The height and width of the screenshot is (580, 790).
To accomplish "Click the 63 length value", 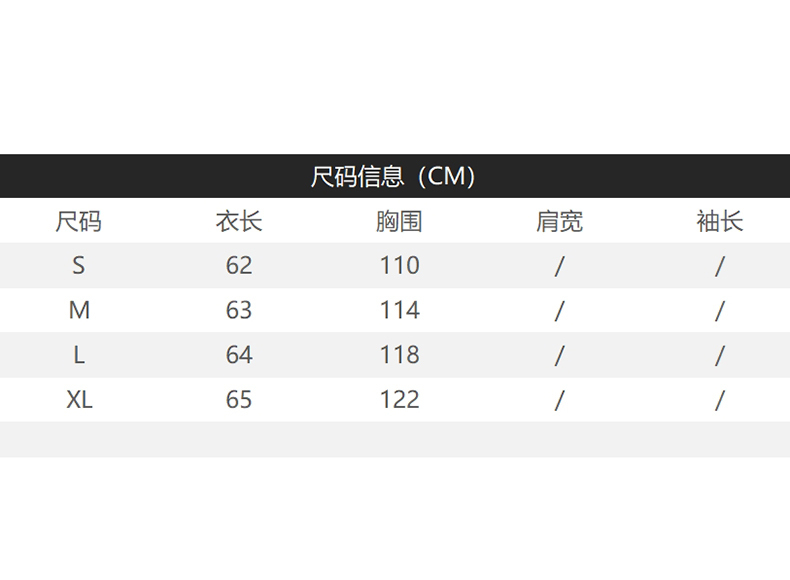I will (239, 310).
